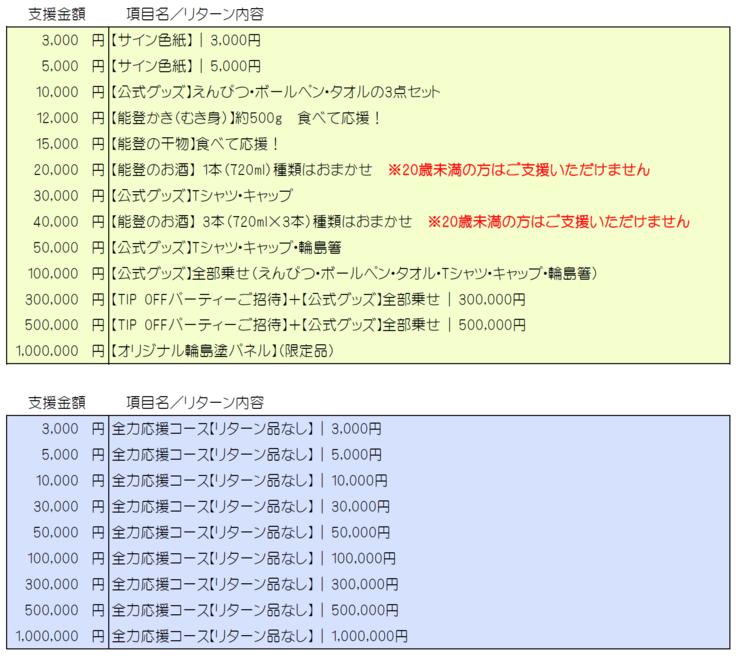Screen dimensions: 736x656
Task: Select 【オリジナル輪島塗パネル】(限定品) reward
Action: click(x=221, y=351)
